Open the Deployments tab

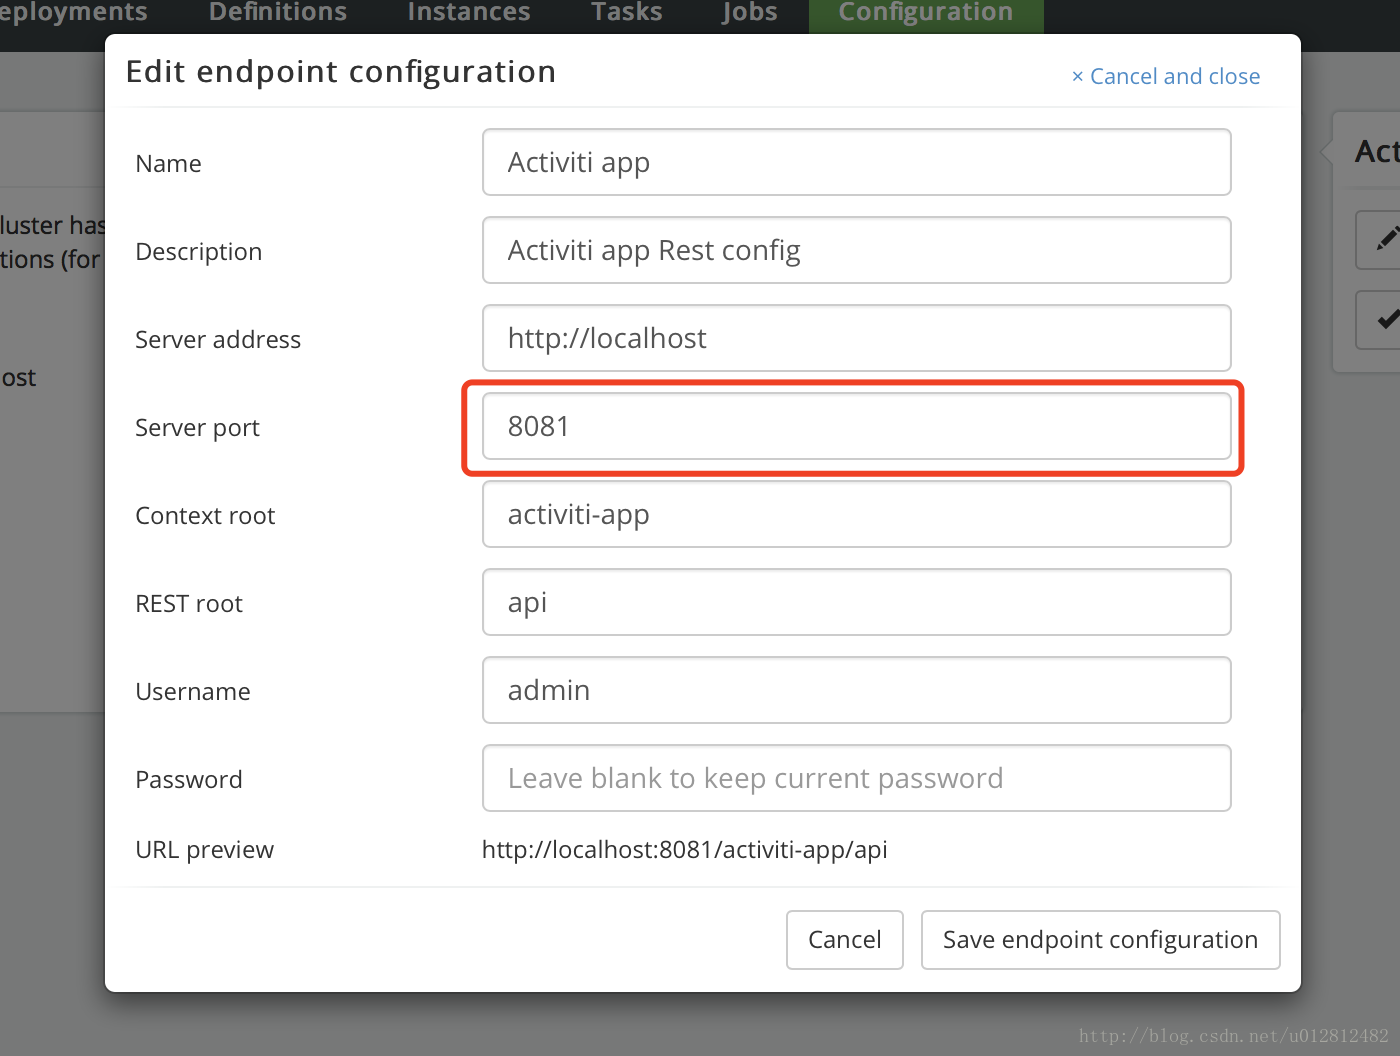tap(74, 12)
